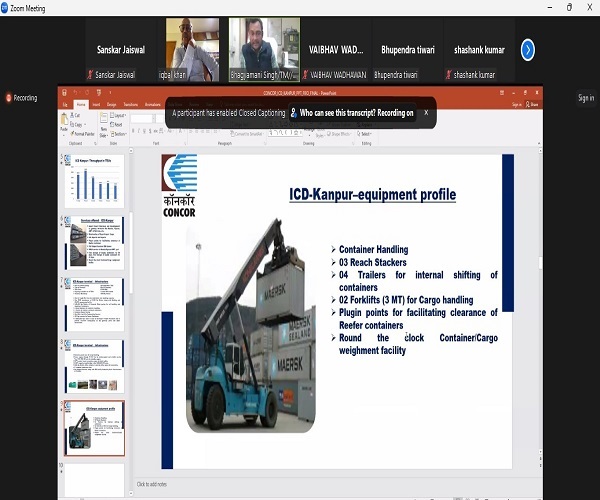Collapse the PowerPoint ribbon
The width and height of the screenshot is (600, 500).
539,143
